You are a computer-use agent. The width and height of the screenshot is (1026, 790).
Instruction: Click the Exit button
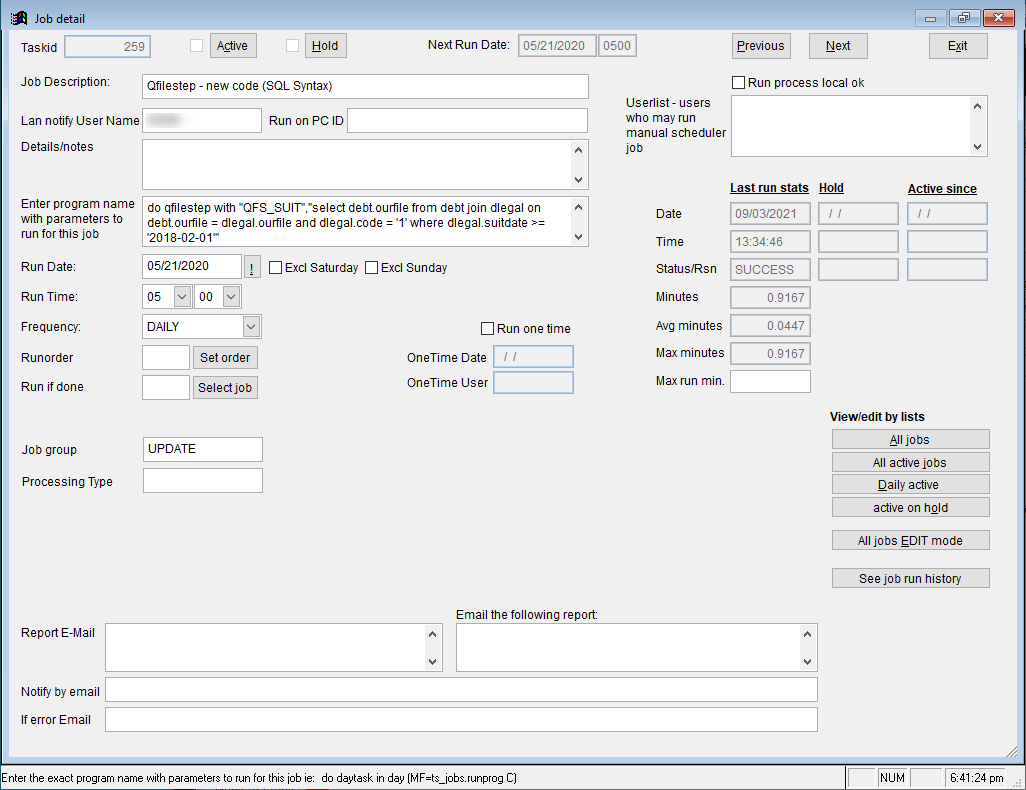[958, 46]
